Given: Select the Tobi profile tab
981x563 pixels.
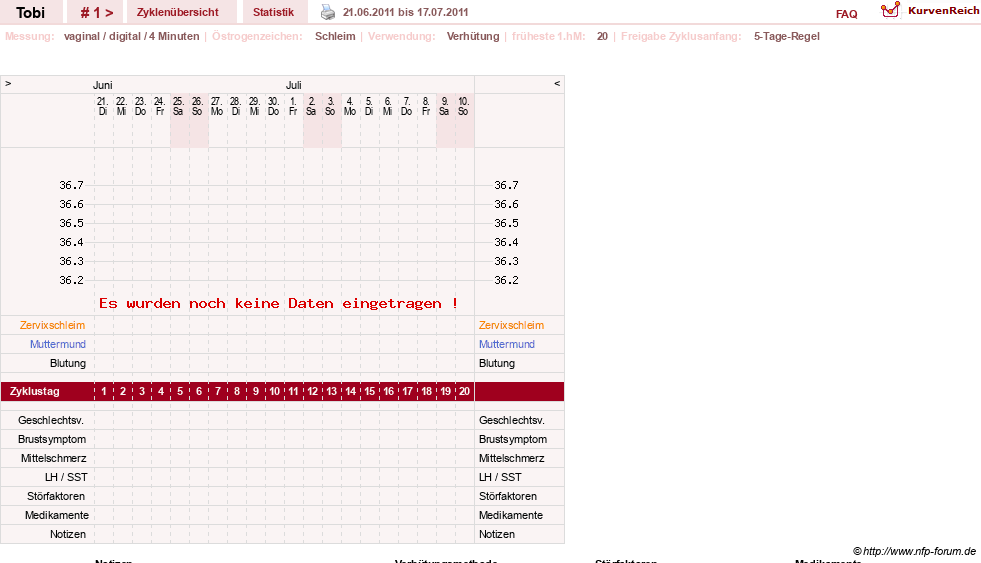Looking at the screenshot, I should tap(31, 12).
